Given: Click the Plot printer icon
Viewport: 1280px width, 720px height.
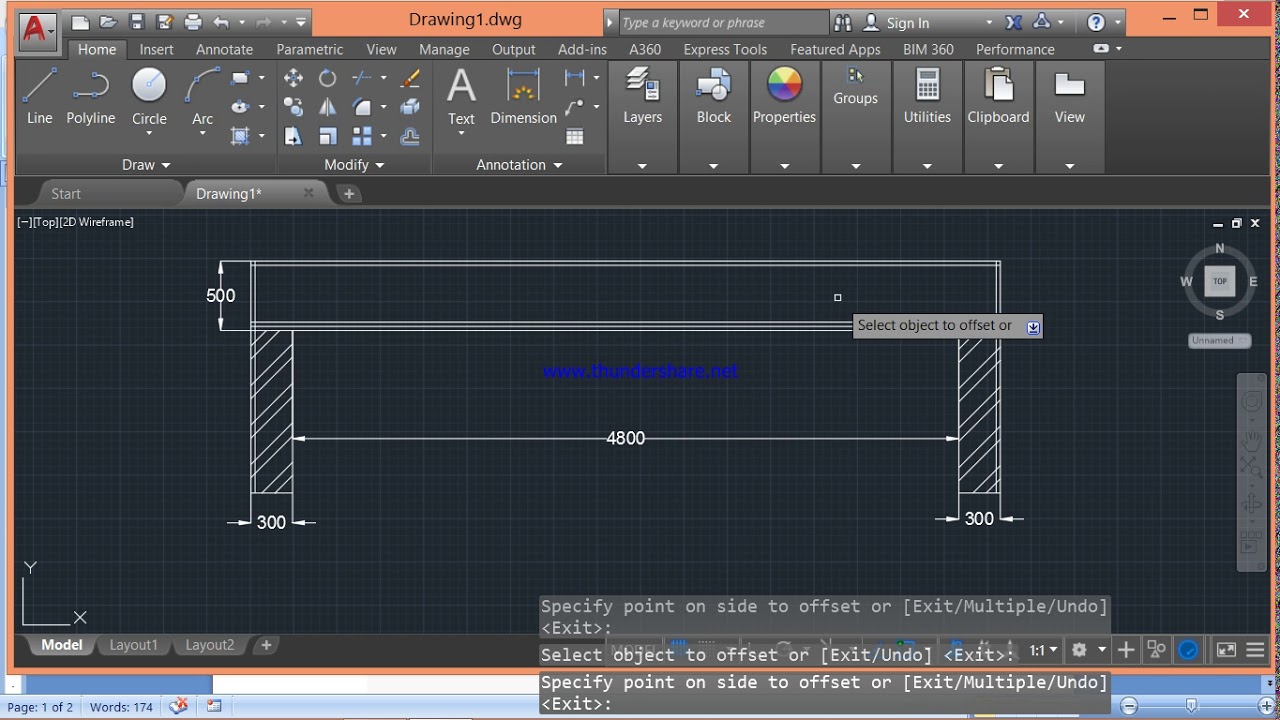Looking at the screenshot, I should coord(193,22).
